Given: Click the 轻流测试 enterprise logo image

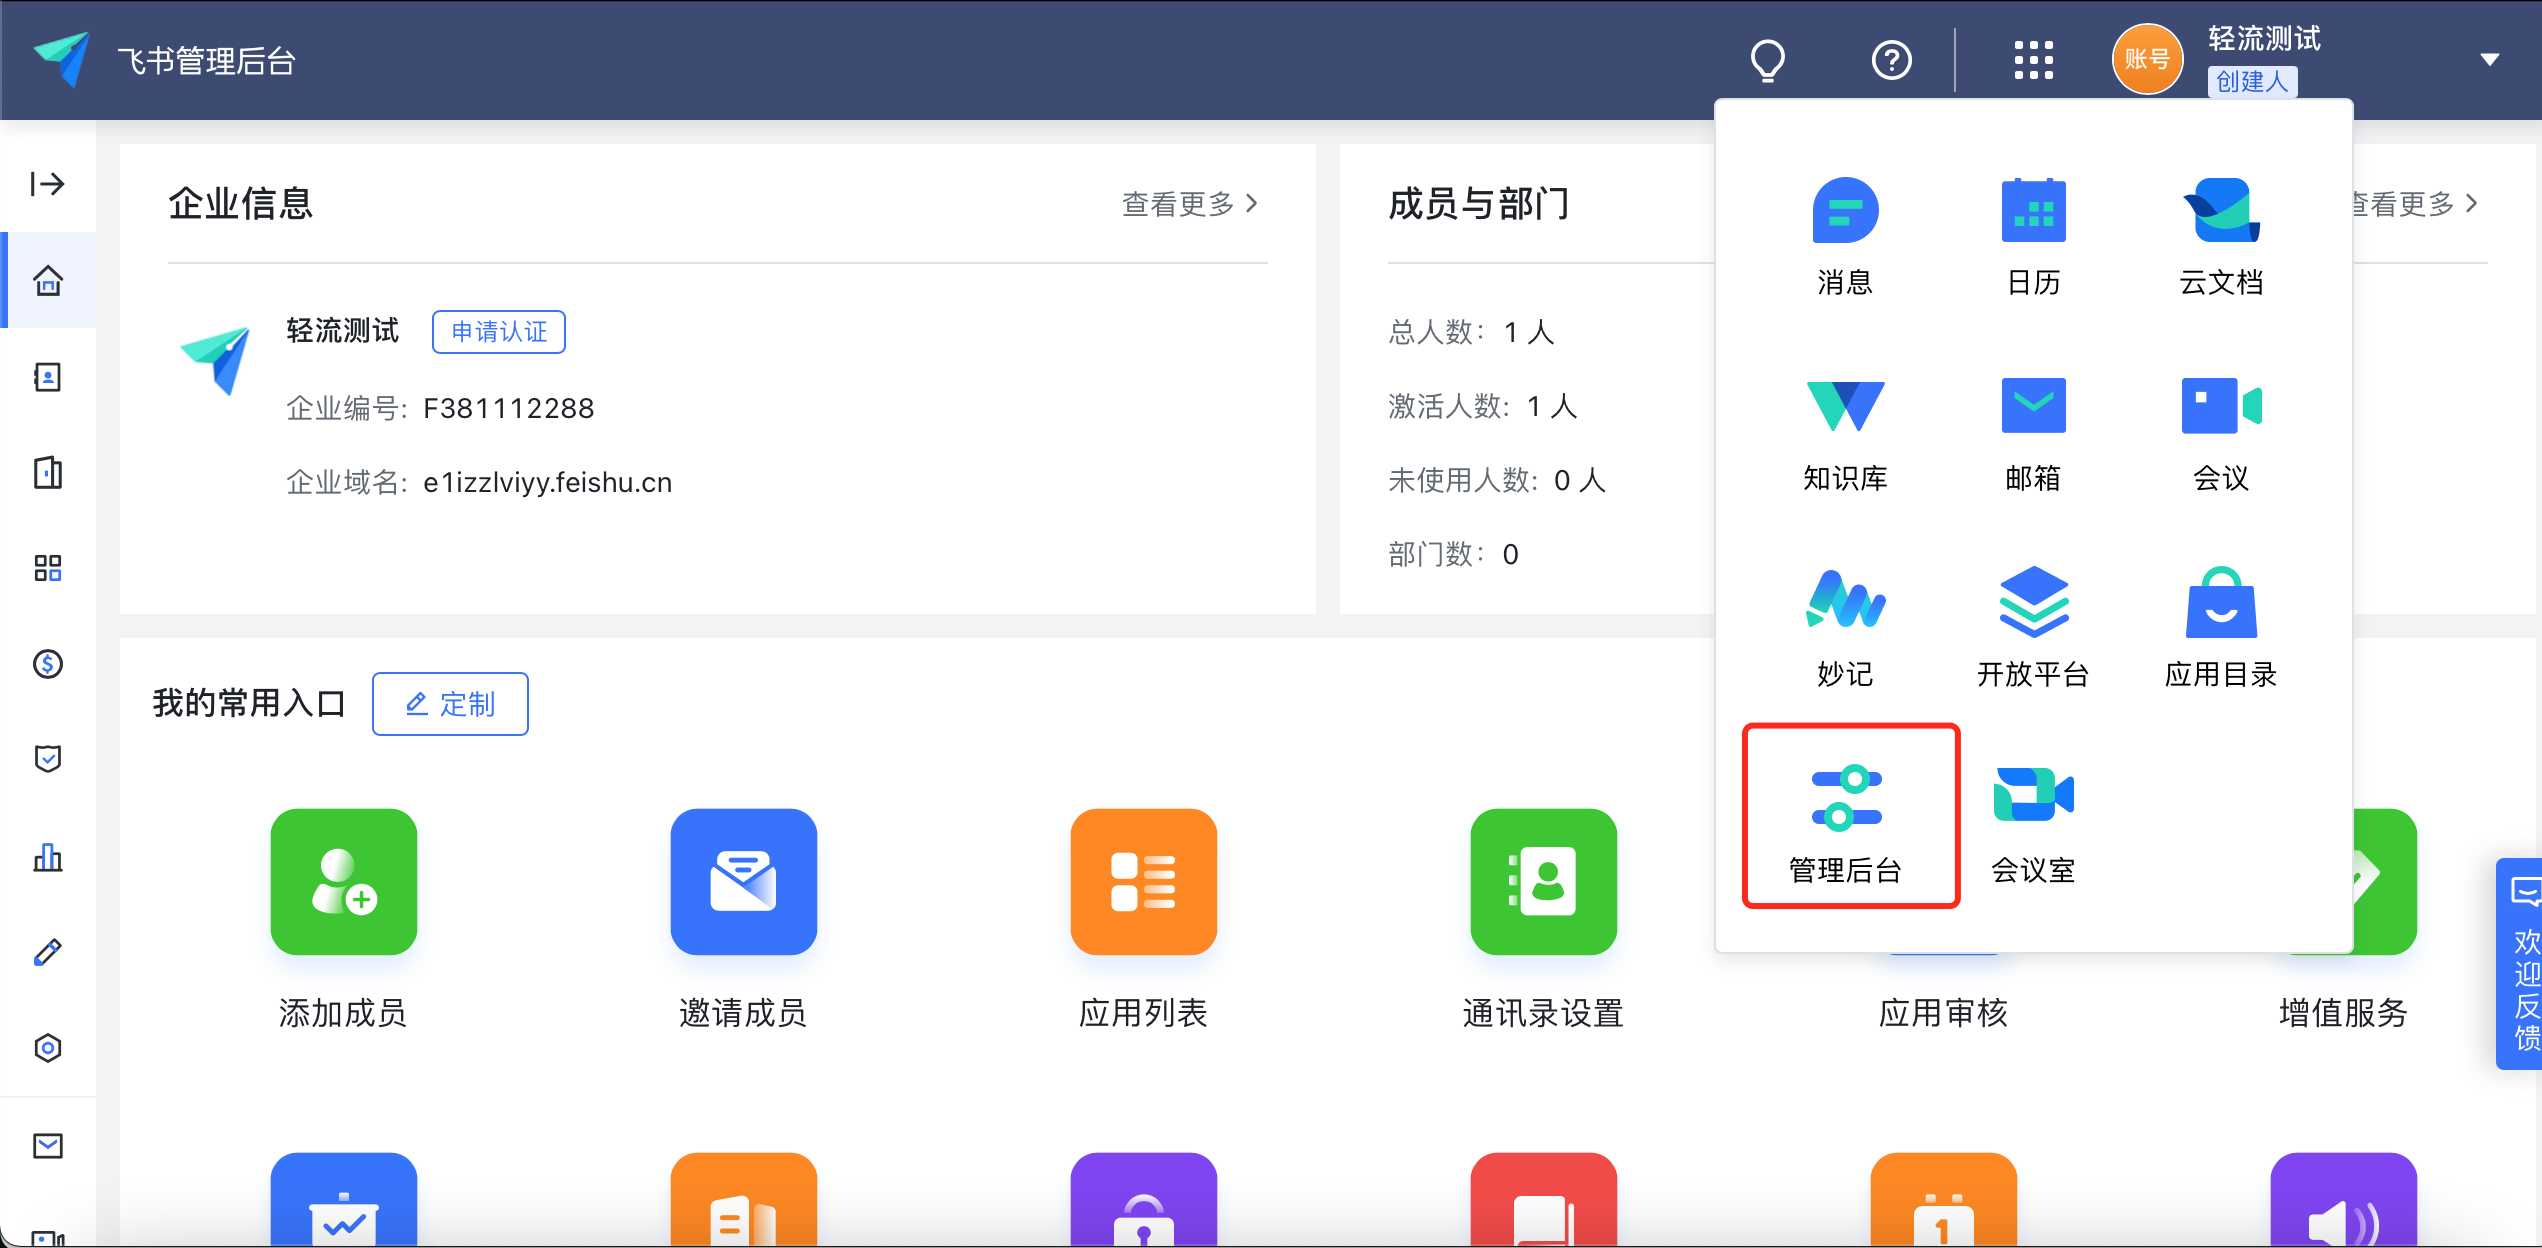Looking at the screenshot, I should [215, 360].
